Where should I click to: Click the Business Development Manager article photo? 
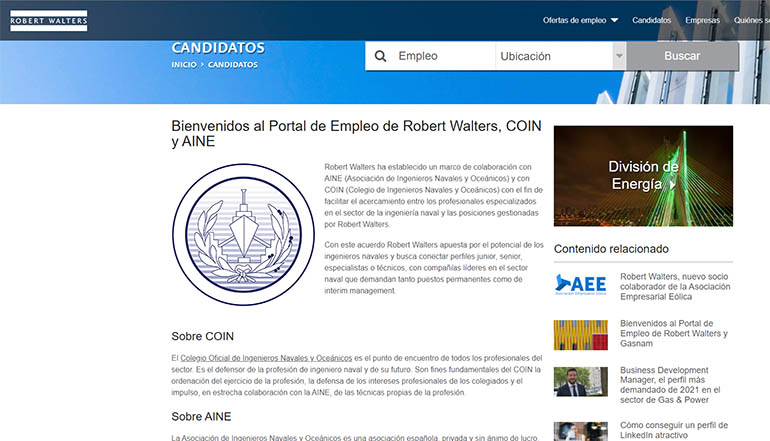click(580, 382)
